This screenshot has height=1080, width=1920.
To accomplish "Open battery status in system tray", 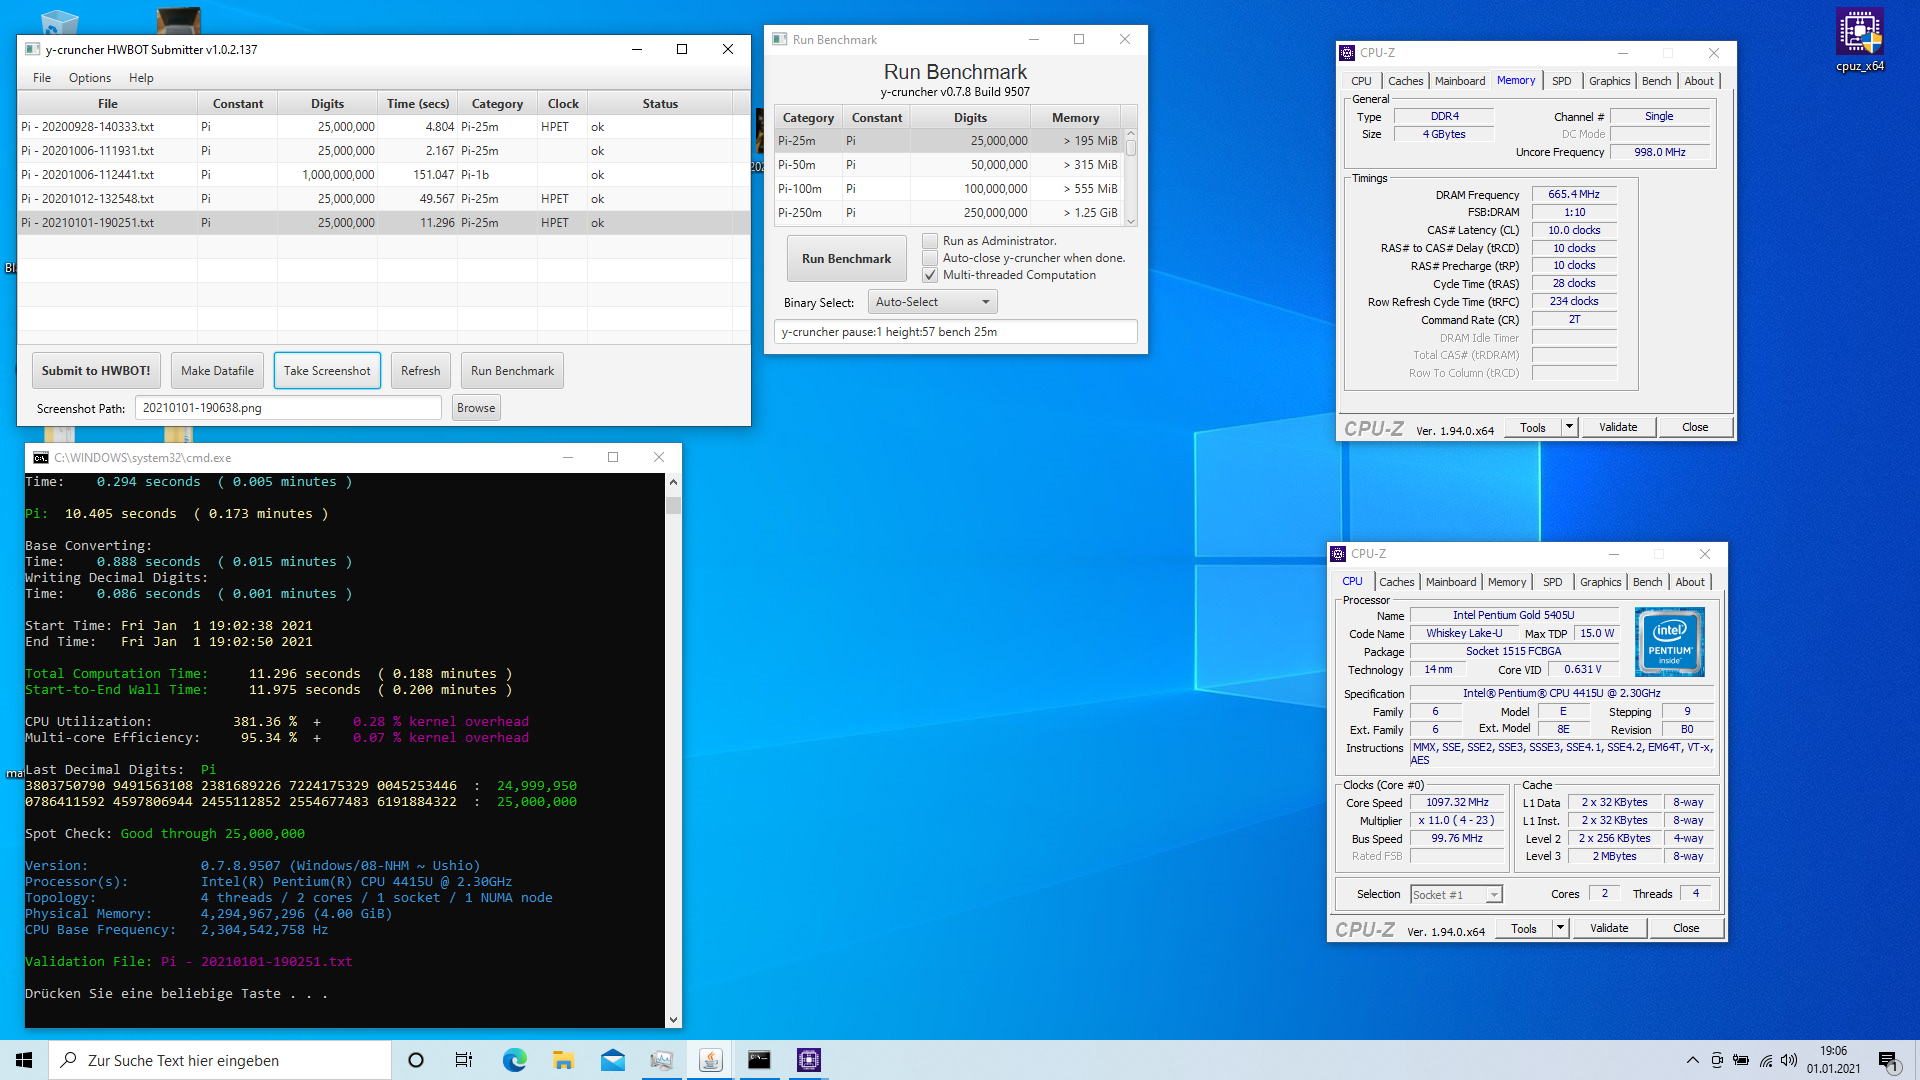I will (1741, 1060).
